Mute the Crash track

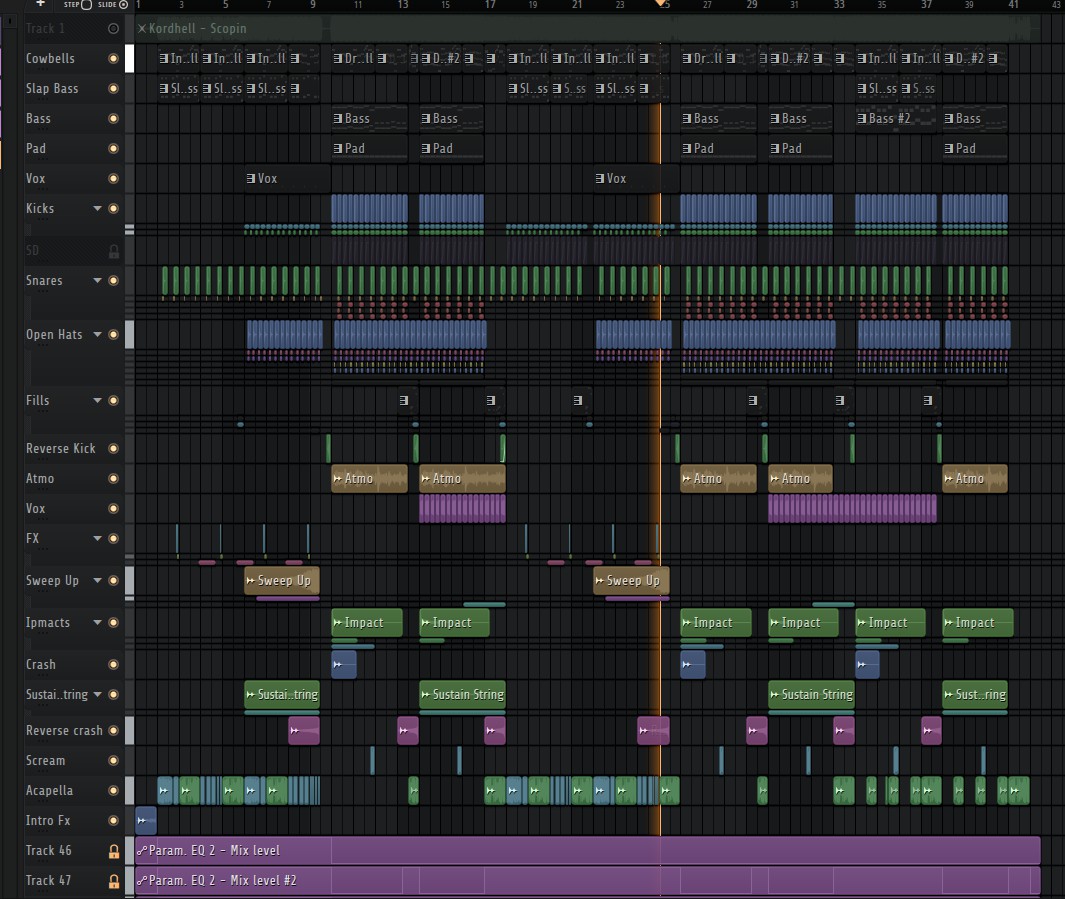point(113,665)
